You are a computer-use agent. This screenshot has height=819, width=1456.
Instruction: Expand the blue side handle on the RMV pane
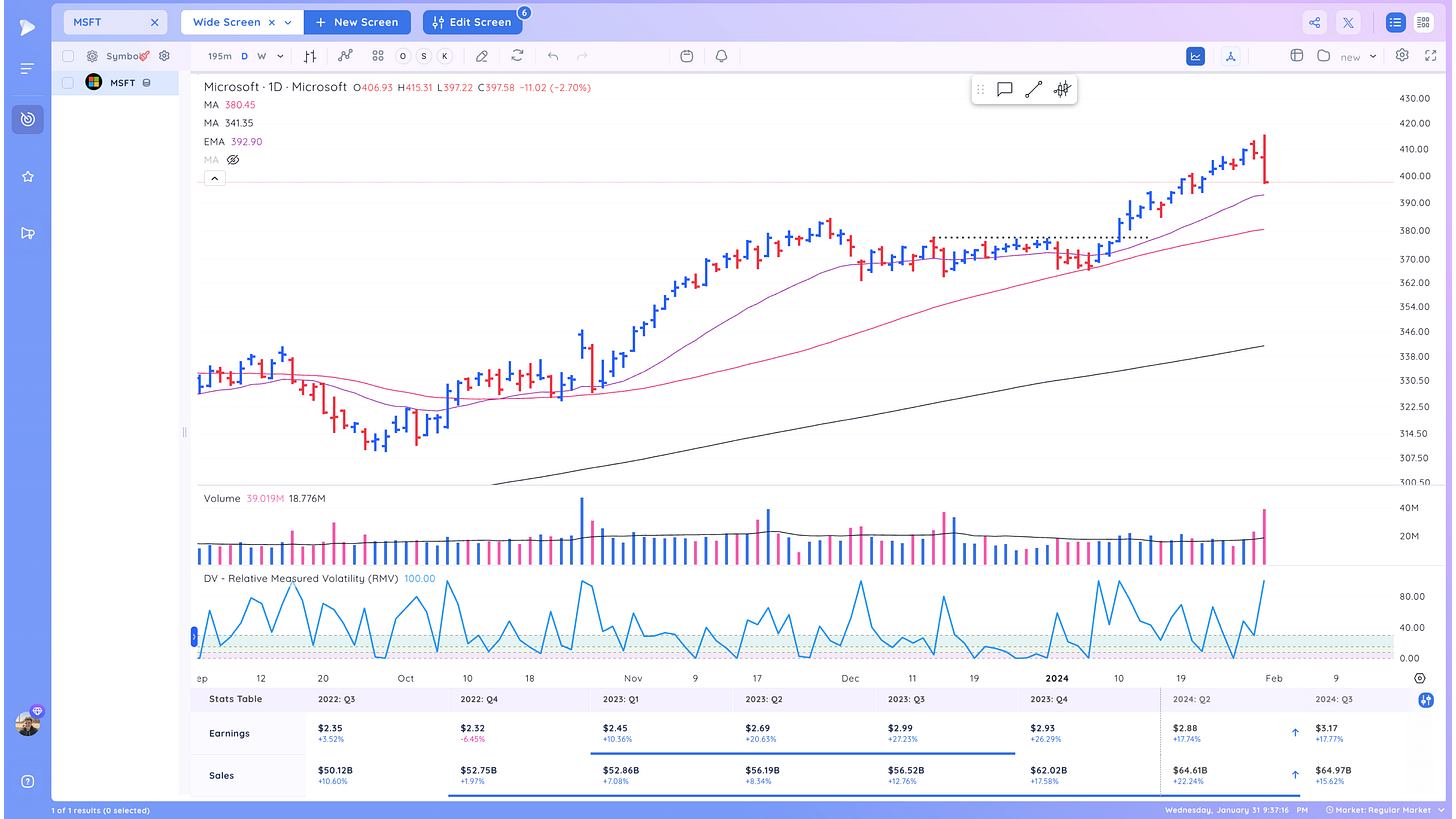pyautogui.click(x=194, y=637)
